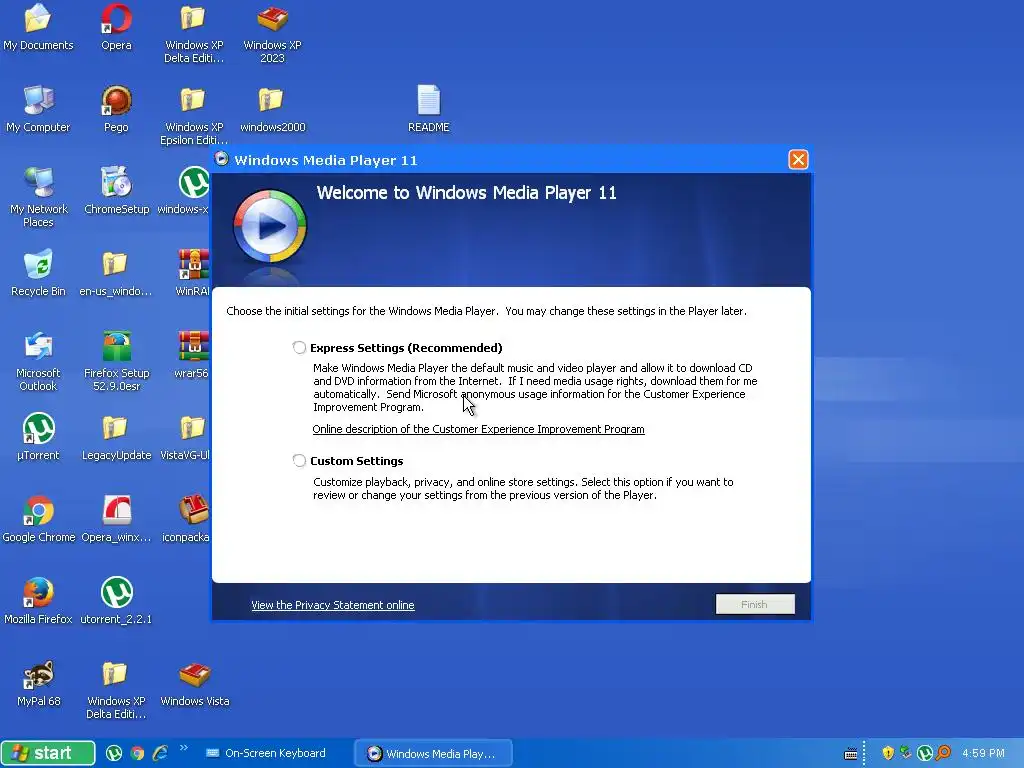The height and width of the screenshot is (768, 1024).
Task: Select LegacyUpdate folder icon
Action: (x=116, y=437)
